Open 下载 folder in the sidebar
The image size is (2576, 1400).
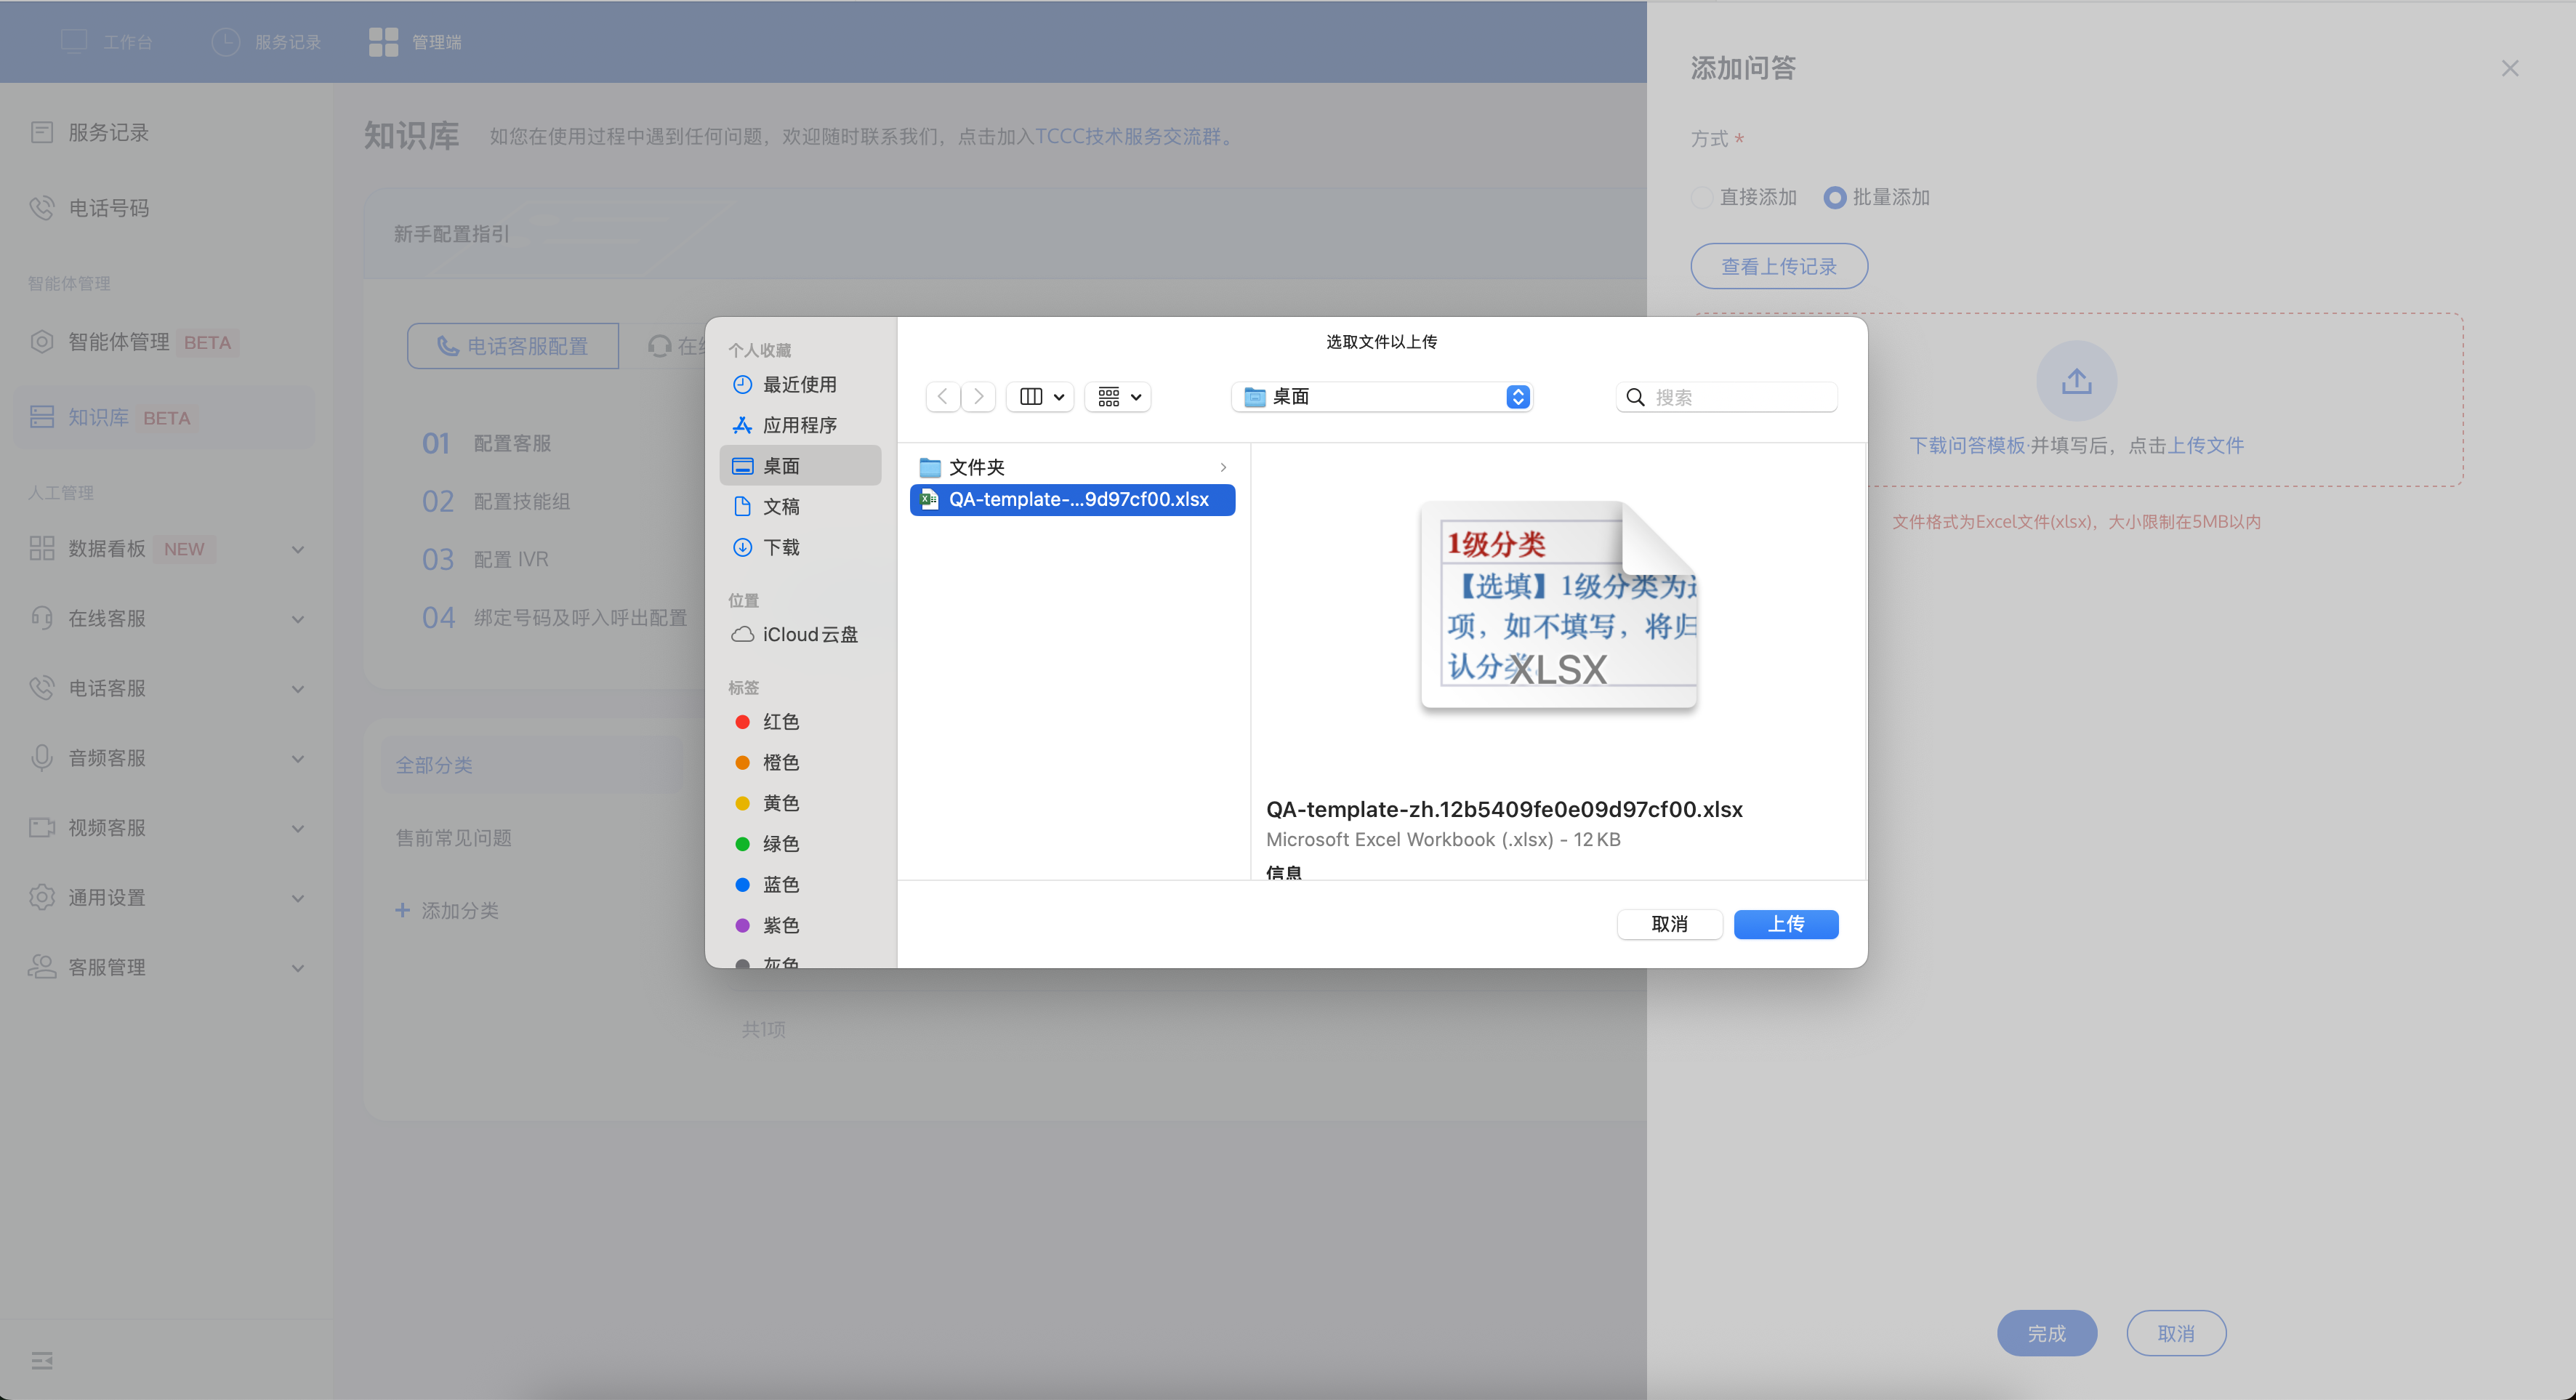tap(780, 547)
